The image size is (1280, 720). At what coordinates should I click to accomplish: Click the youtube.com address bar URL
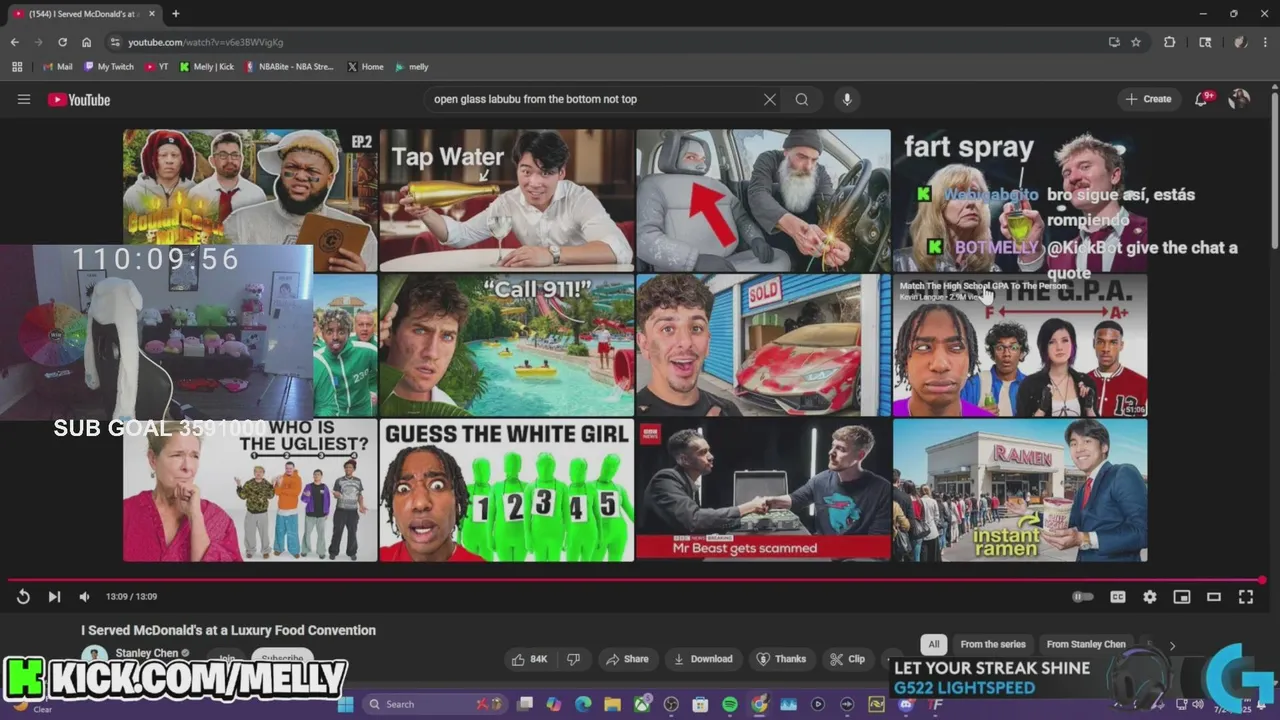click(205, 42)
